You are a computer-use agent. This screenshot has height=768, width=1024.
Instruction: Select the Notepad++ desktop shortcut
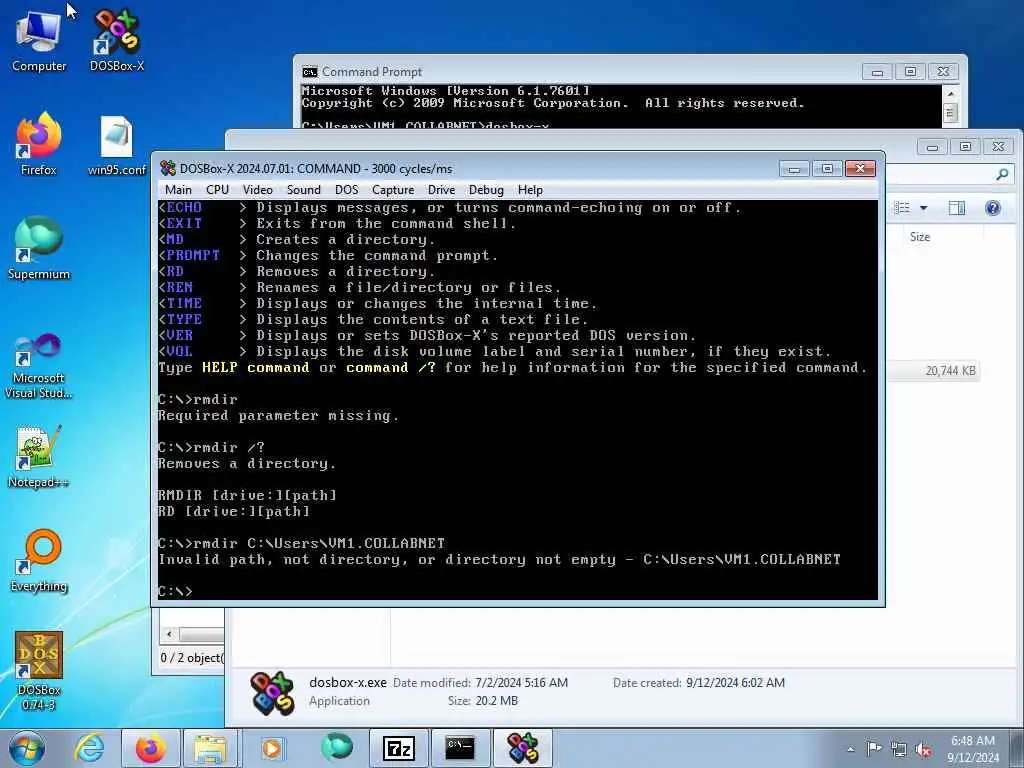pos(39,456)
